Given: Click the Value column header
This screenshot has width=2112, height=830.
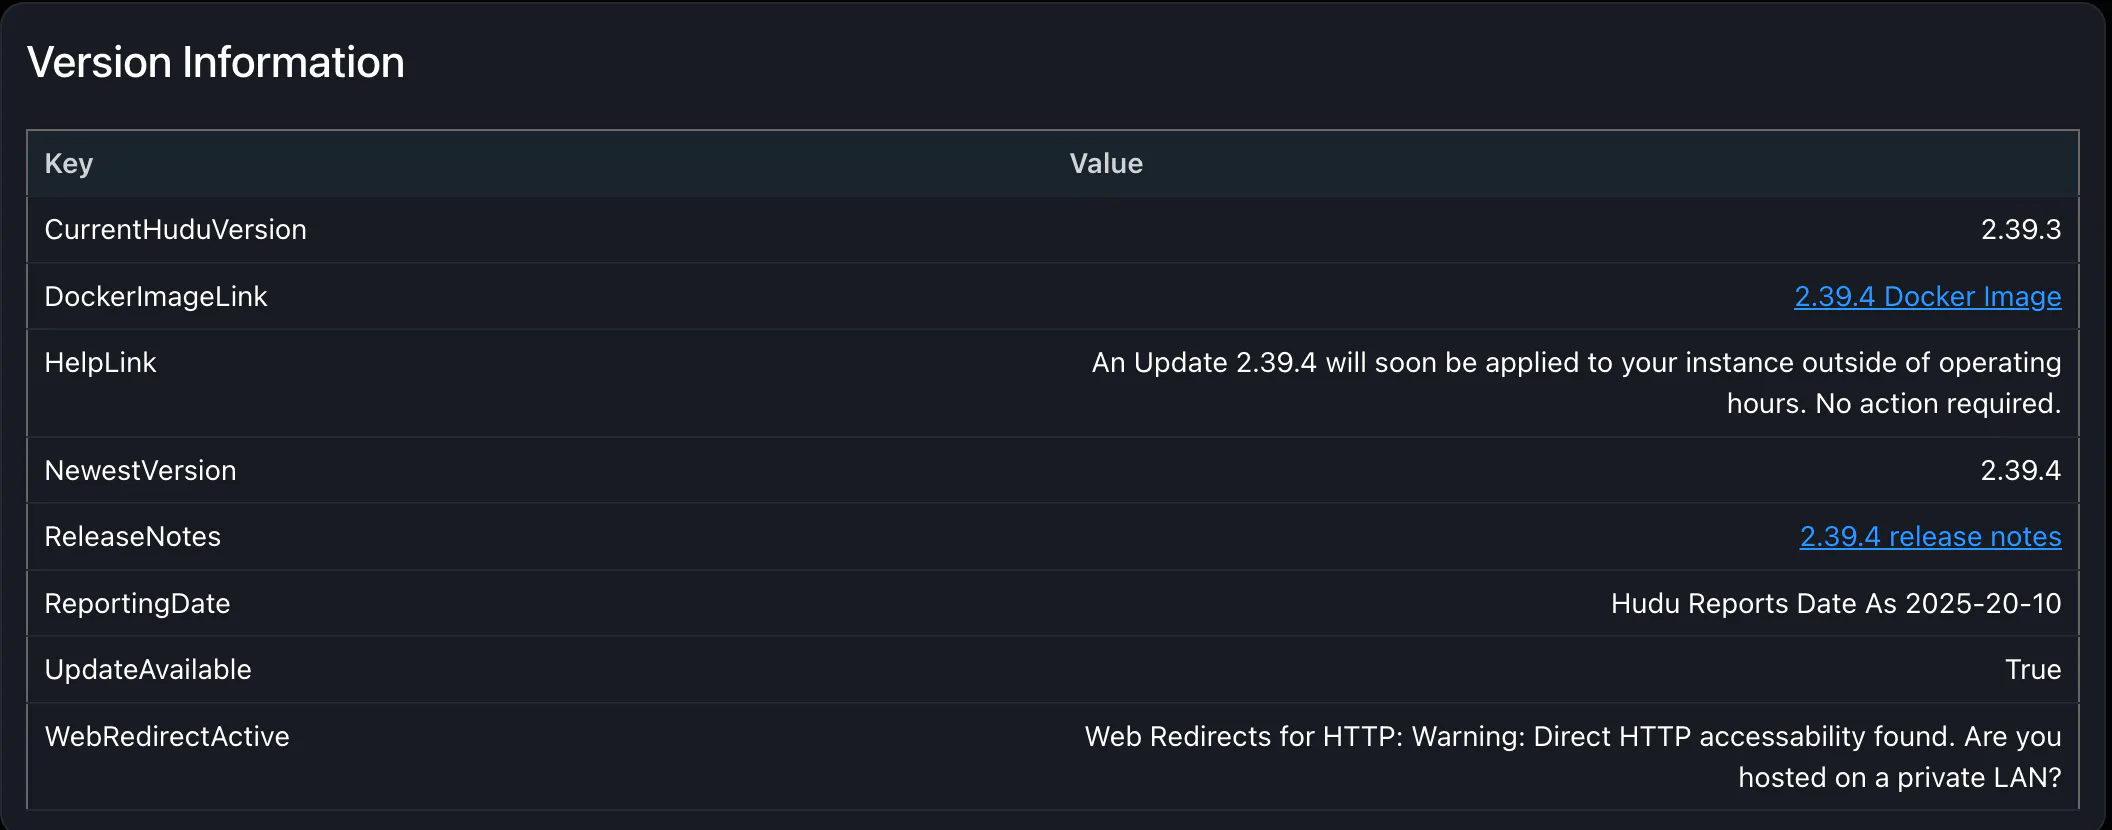Looking at the screenshot, I should (x=1106, y=164).
